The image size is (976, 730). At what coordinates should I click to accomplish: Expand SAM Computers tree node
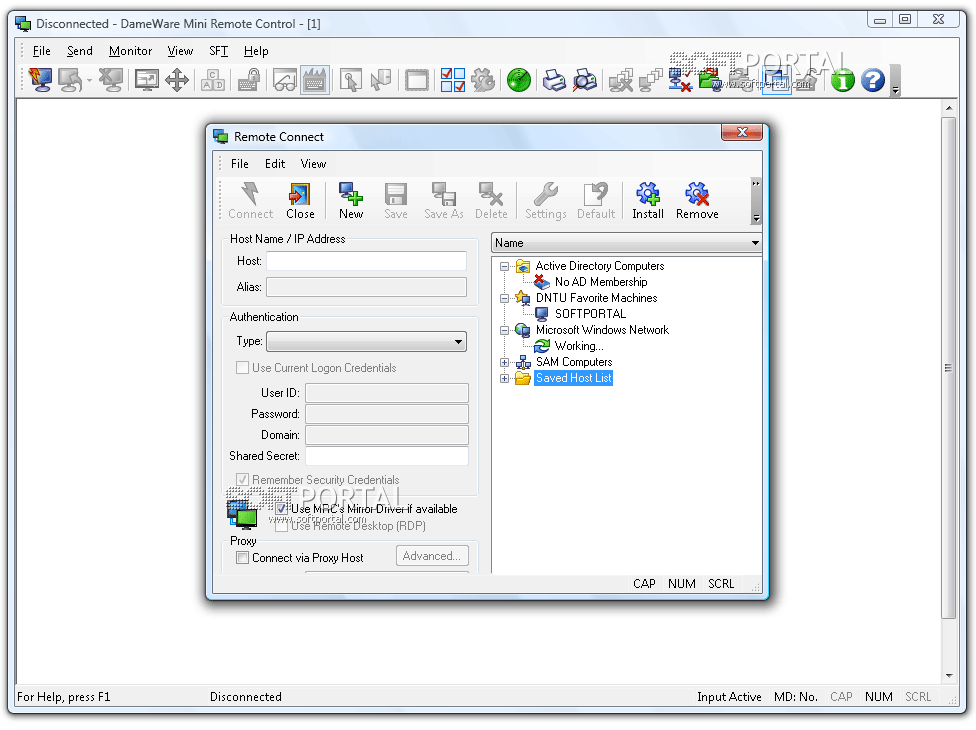(x=504, y=362)
